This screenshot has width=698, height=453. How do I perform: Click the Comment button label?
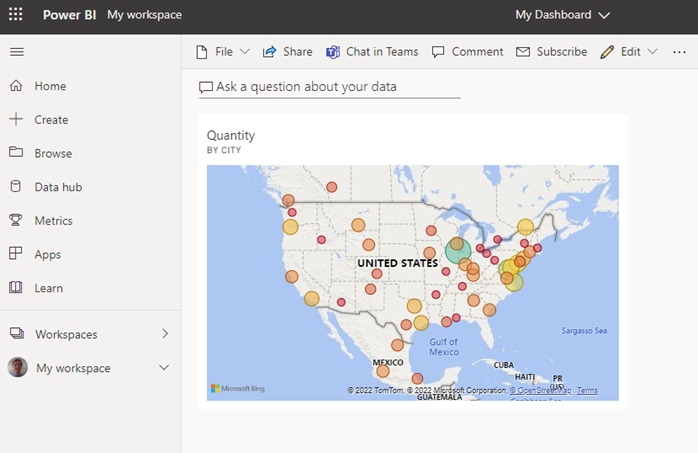(477, 52)
